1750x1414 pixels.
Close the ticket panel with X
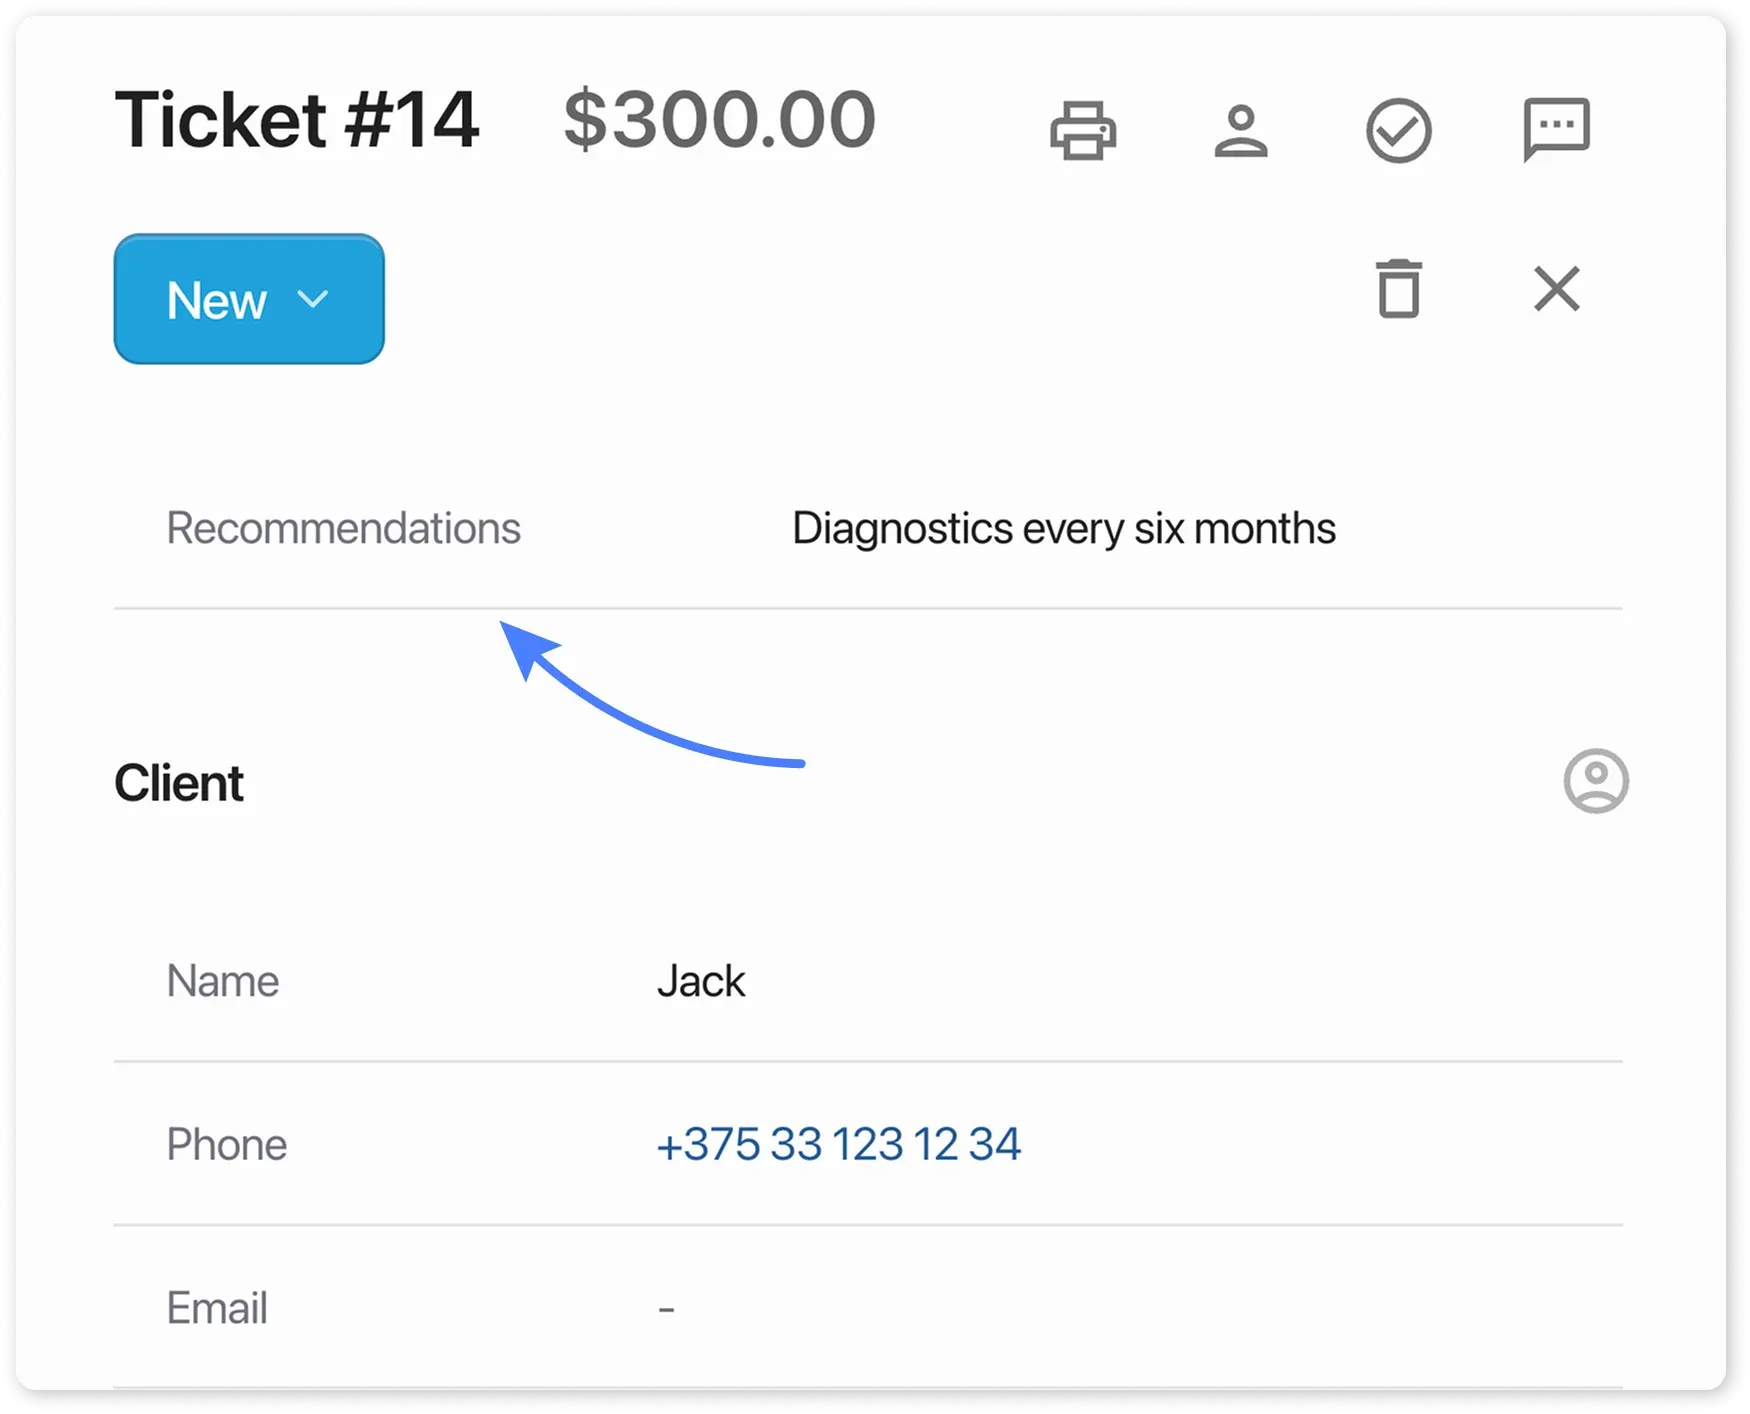1556,289
